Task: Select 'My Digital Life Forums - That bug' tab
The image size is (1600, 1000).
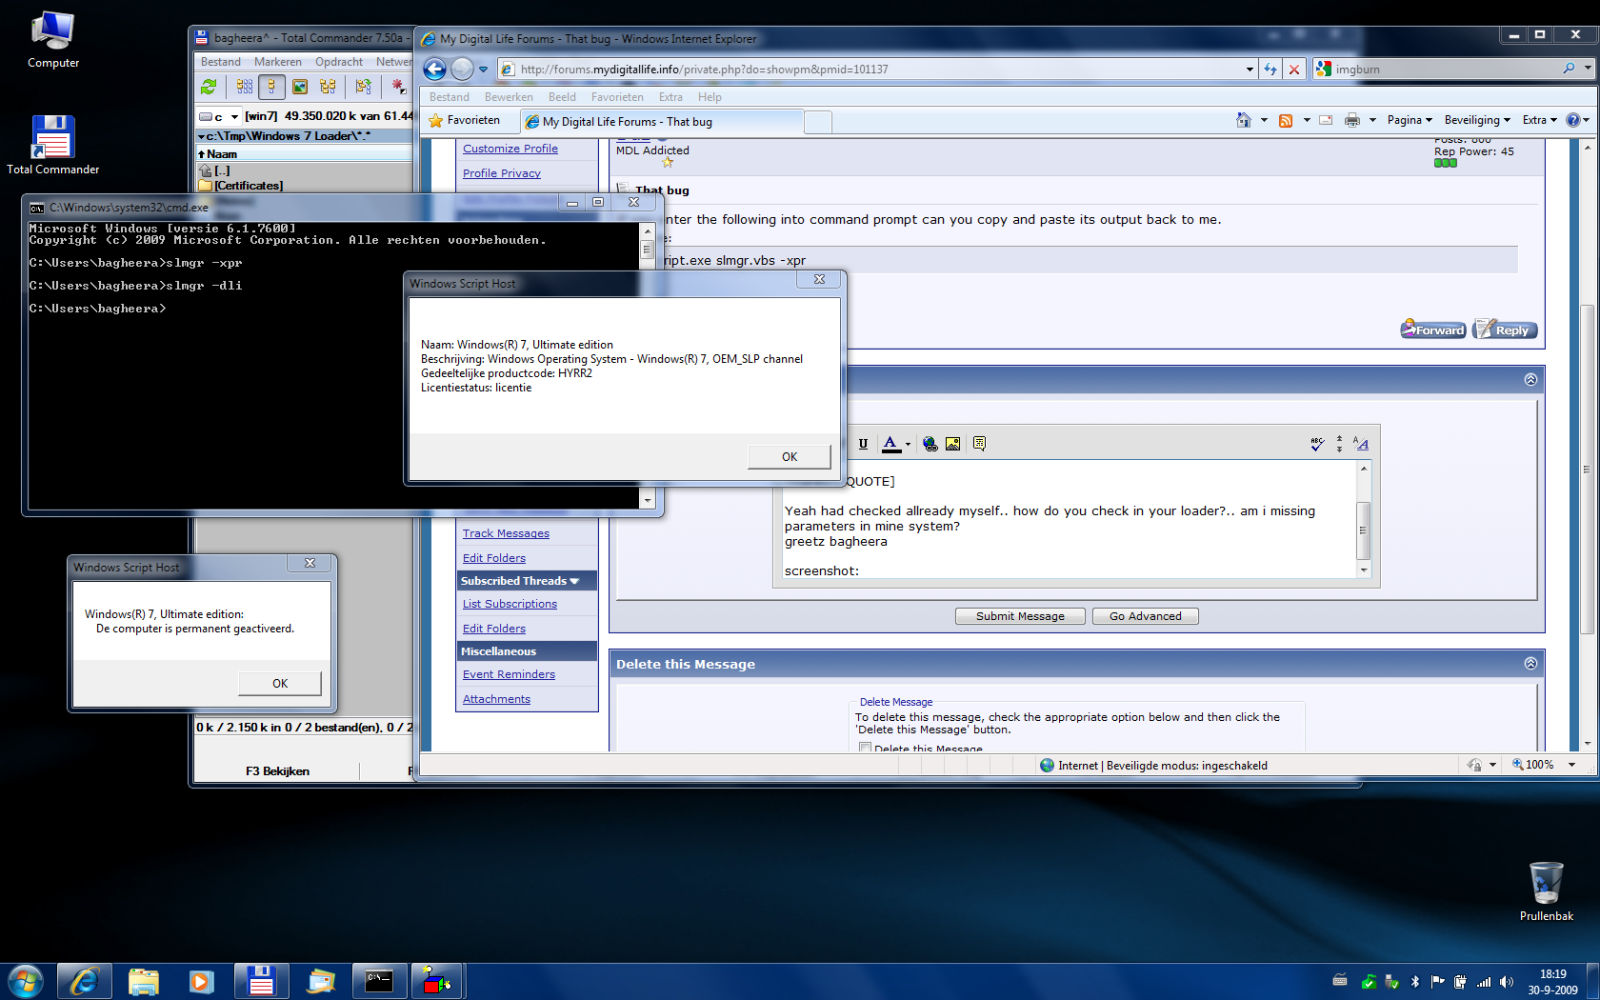Action: click(x=662, y=121)
